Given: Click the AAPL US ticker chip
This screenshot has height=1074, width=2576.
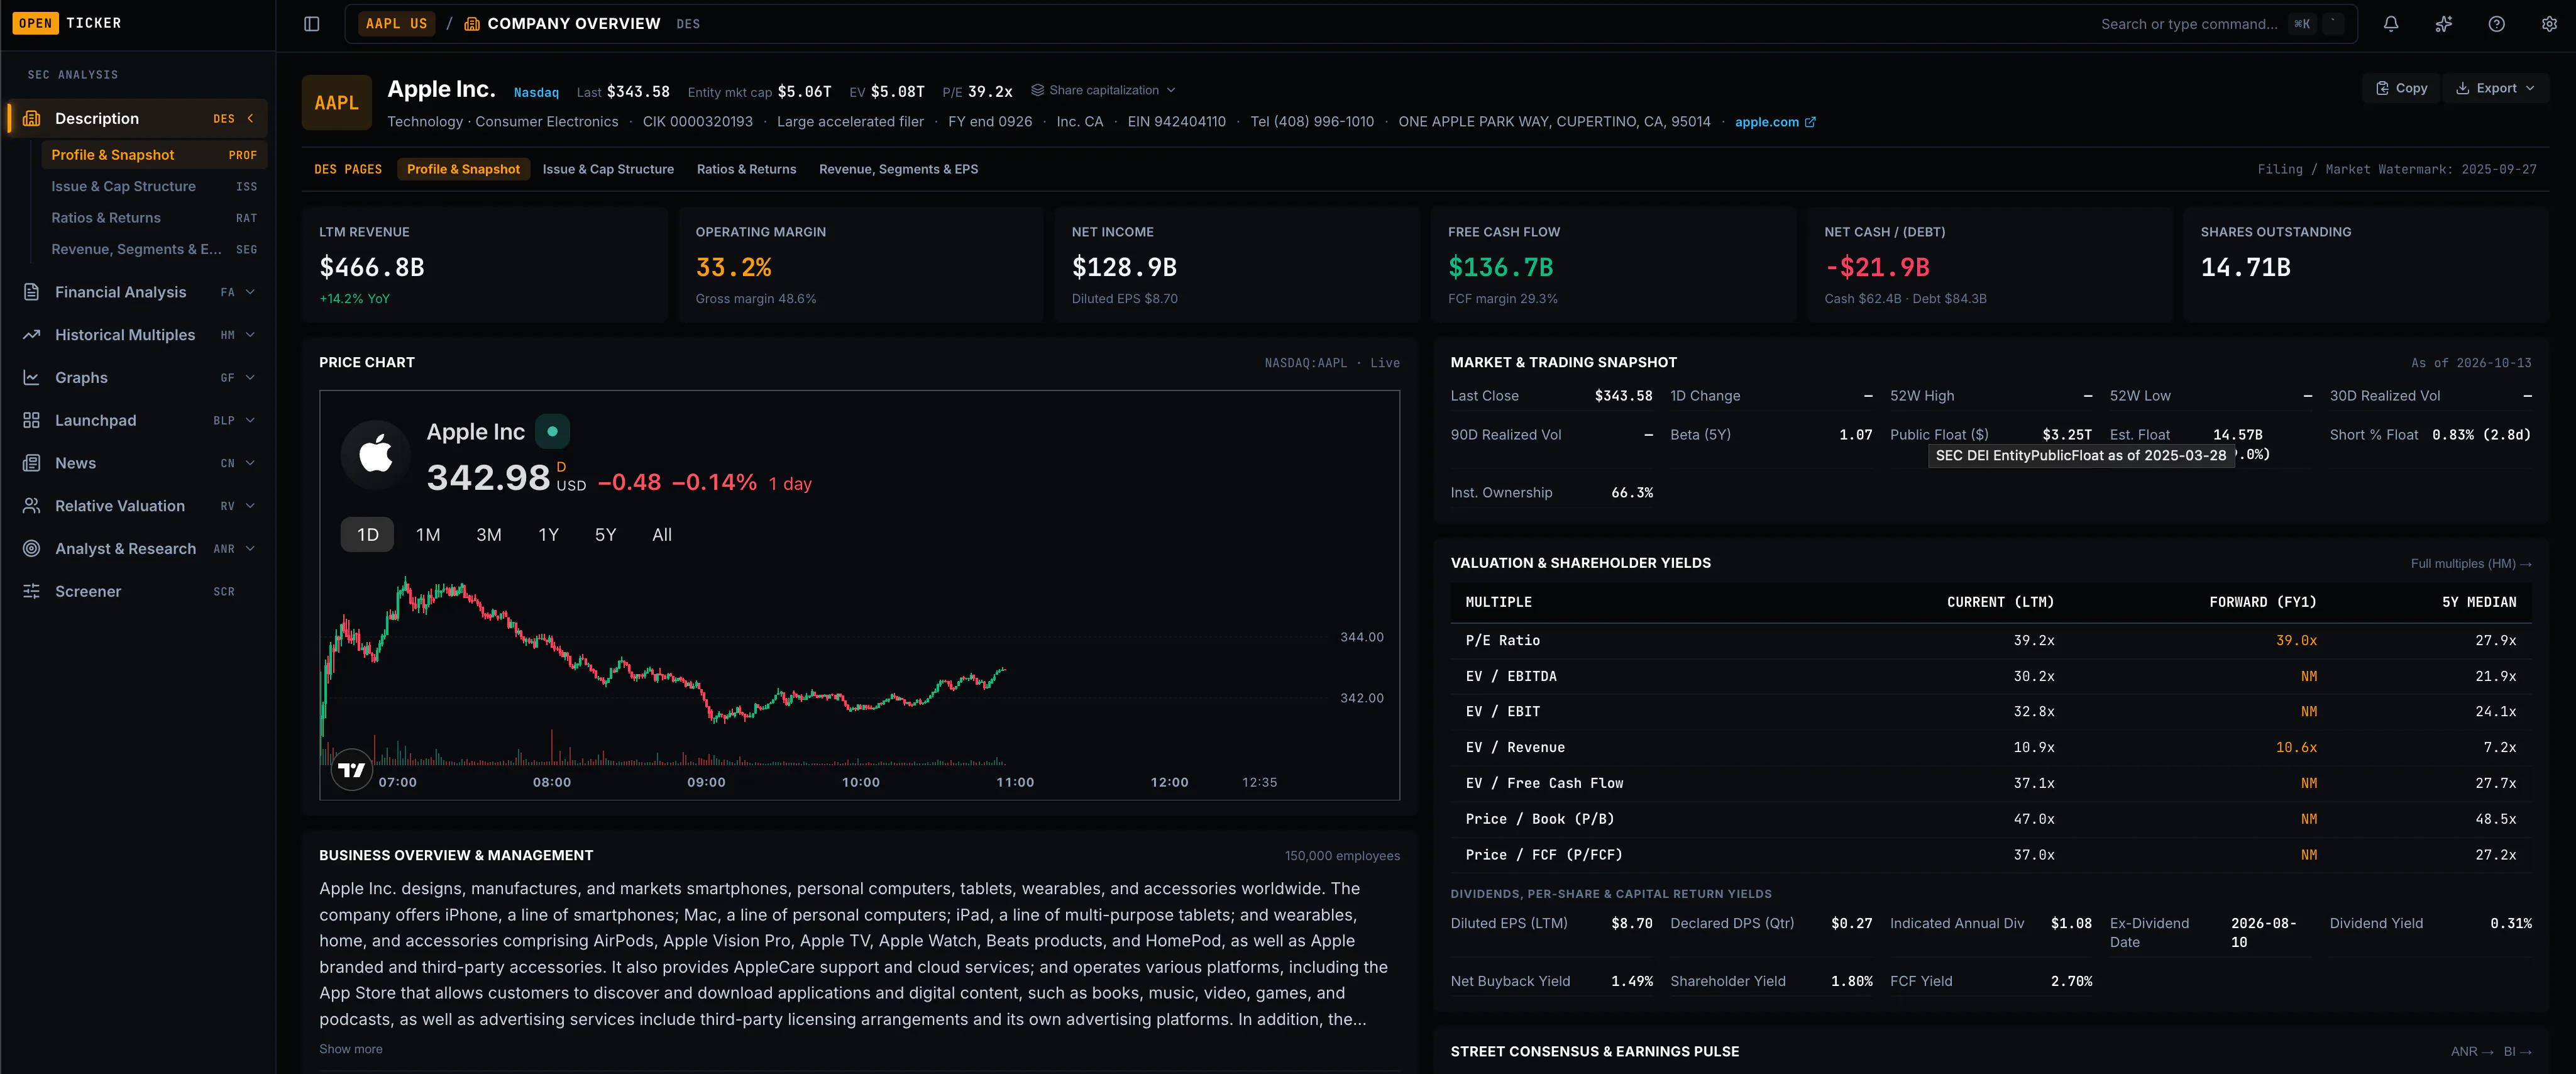Looking at the screenshot, I should tap(396, 24).
